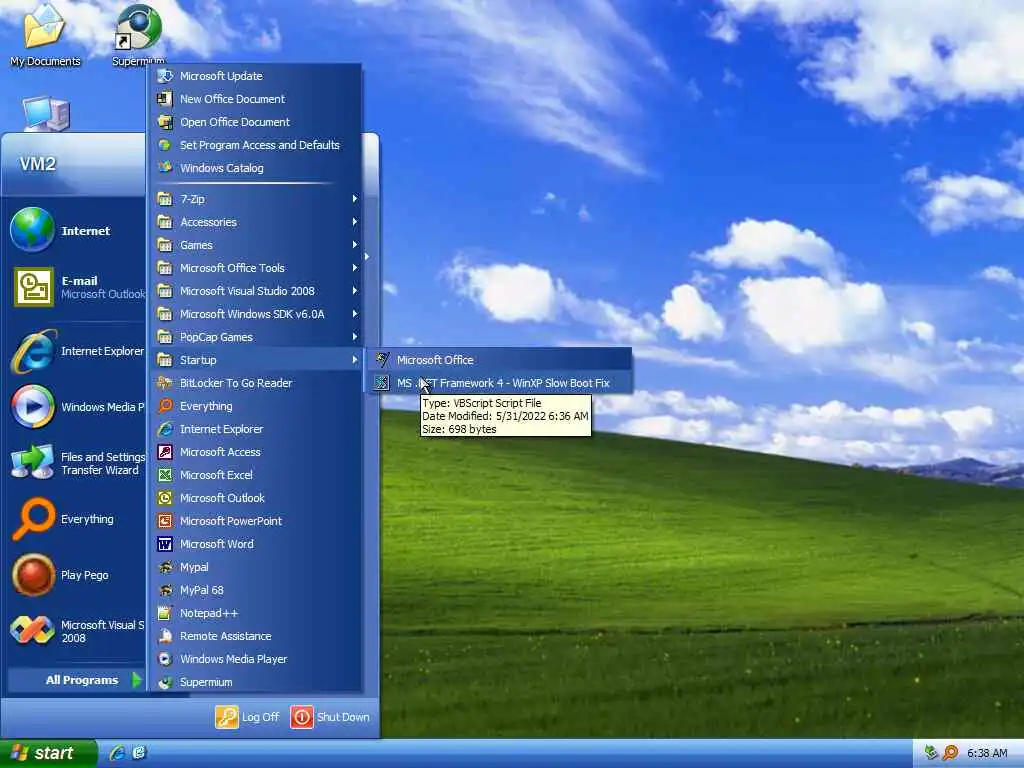Expand Microsoft Windows SDK v6.0A arrow
Image resolution: width=1024 pixels, height=768 pixels.
click(x=355, y=314)
